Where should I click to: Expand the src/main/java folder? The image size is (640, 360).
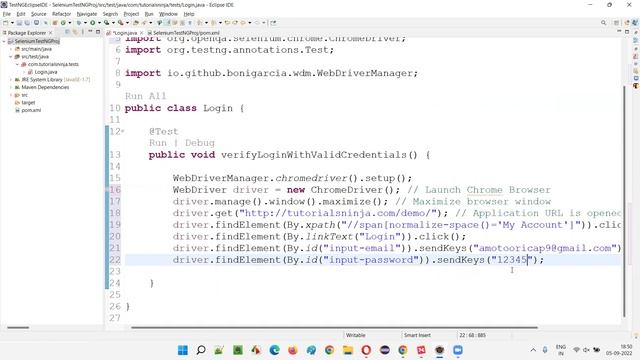11,49
